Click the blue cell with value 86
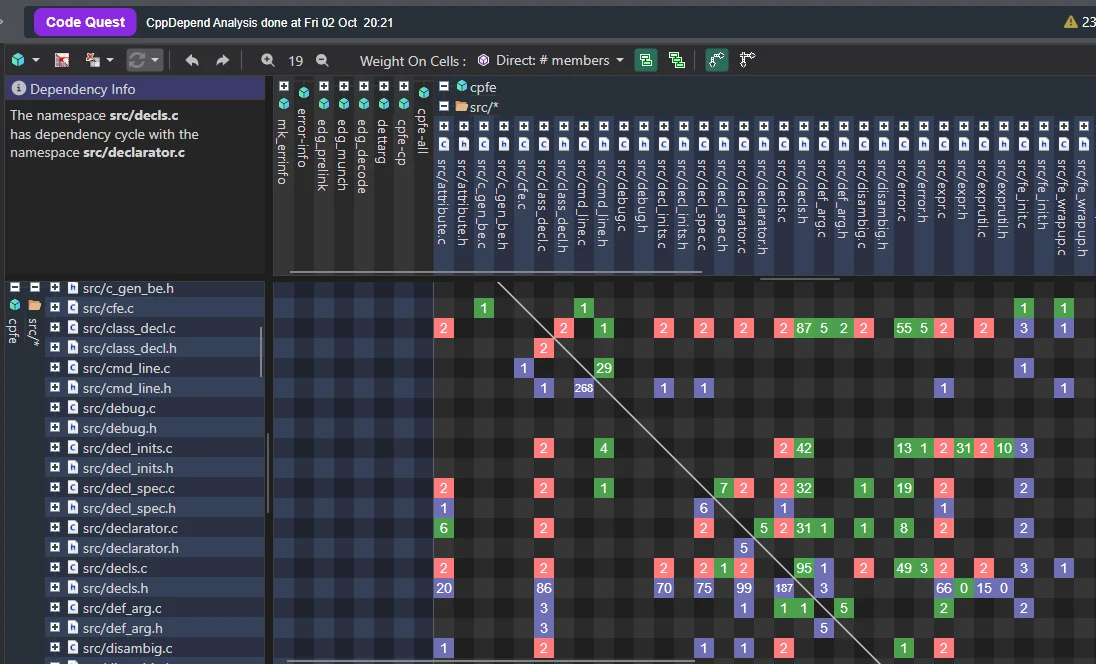Viewport: 1096px width, 664px height. 544,589
